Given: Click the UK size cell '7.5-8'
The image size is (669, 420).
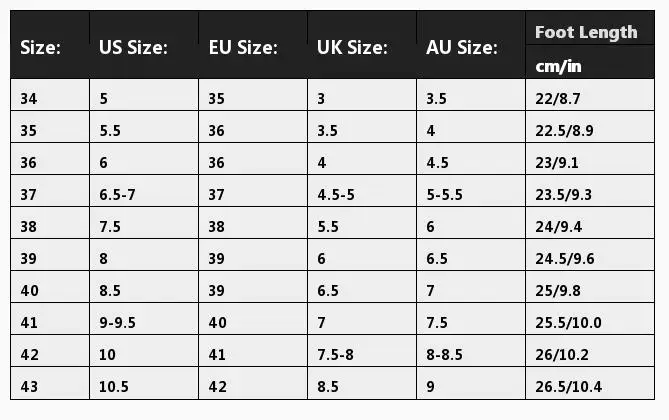Looking at the screenshot, I should tap(336, 355).
